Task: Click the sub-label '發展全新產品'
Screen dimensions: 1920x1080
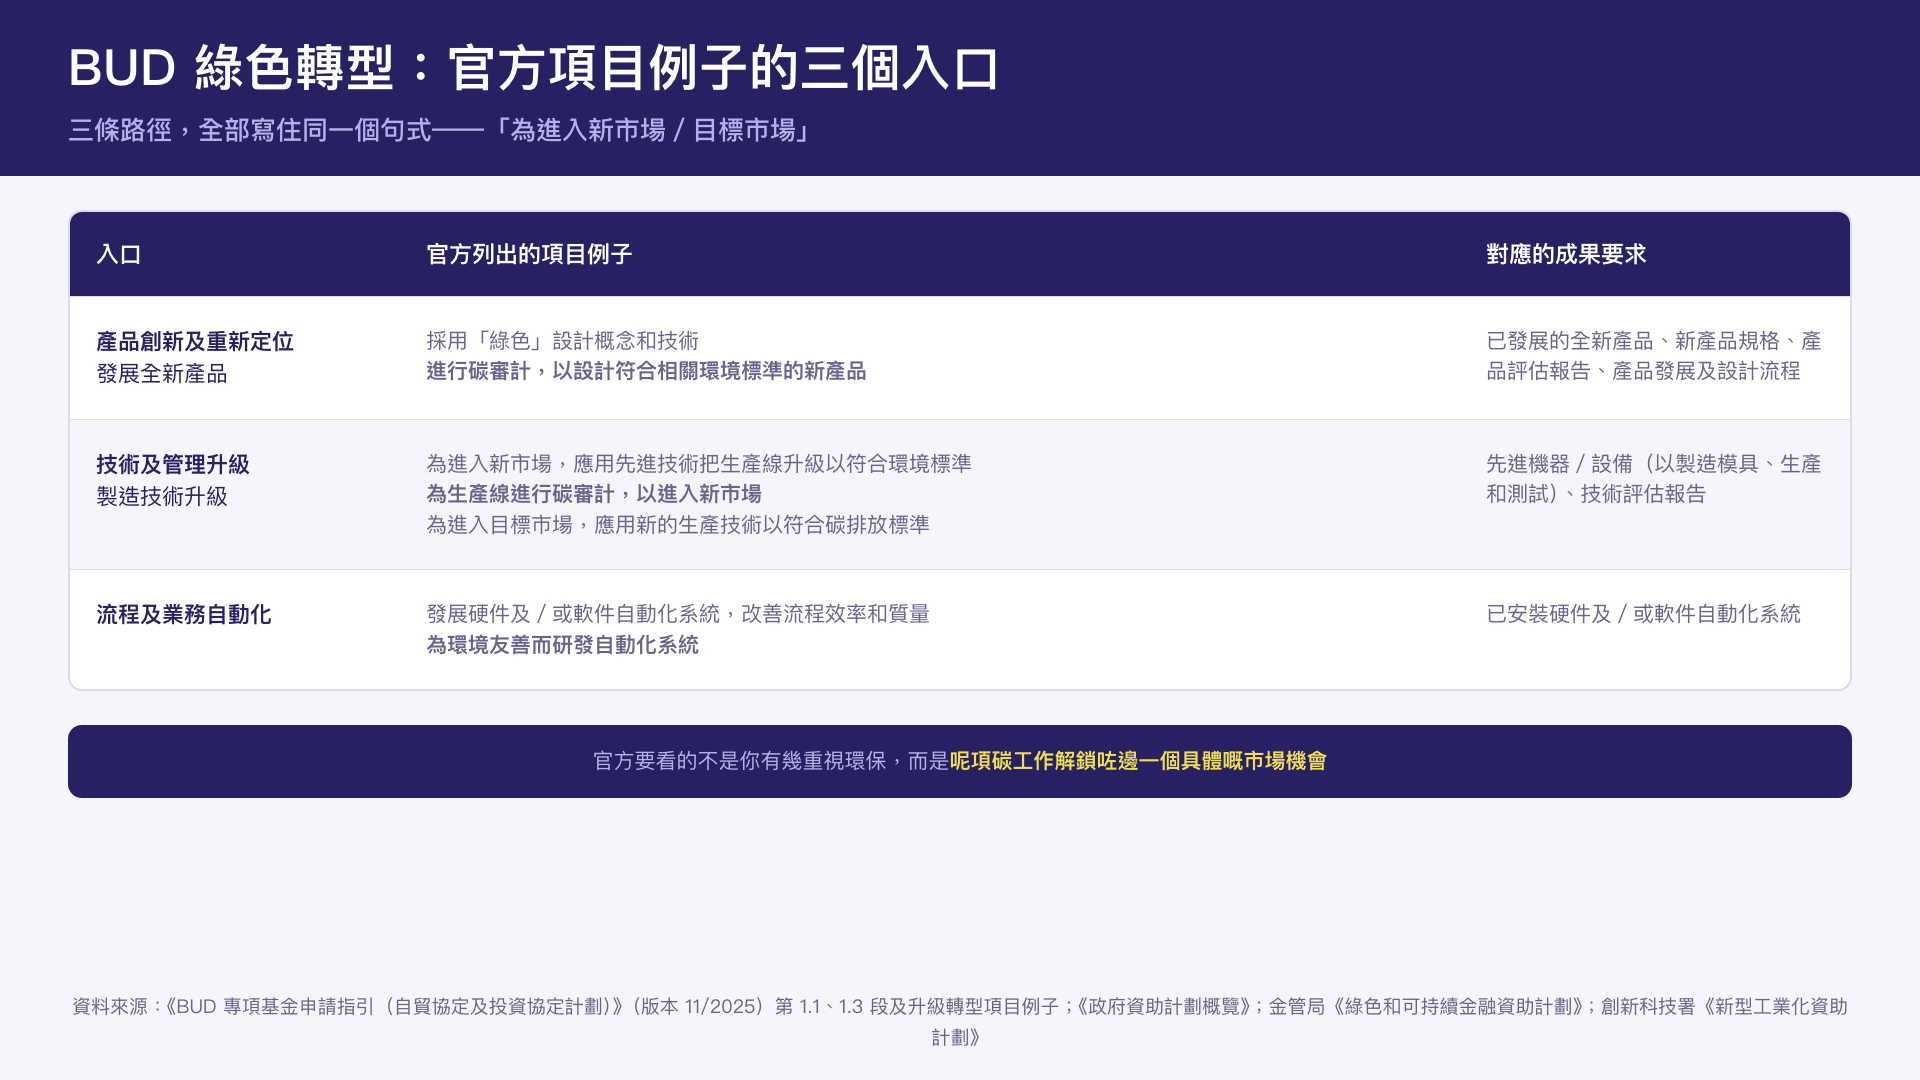Action: click(162, 374)
